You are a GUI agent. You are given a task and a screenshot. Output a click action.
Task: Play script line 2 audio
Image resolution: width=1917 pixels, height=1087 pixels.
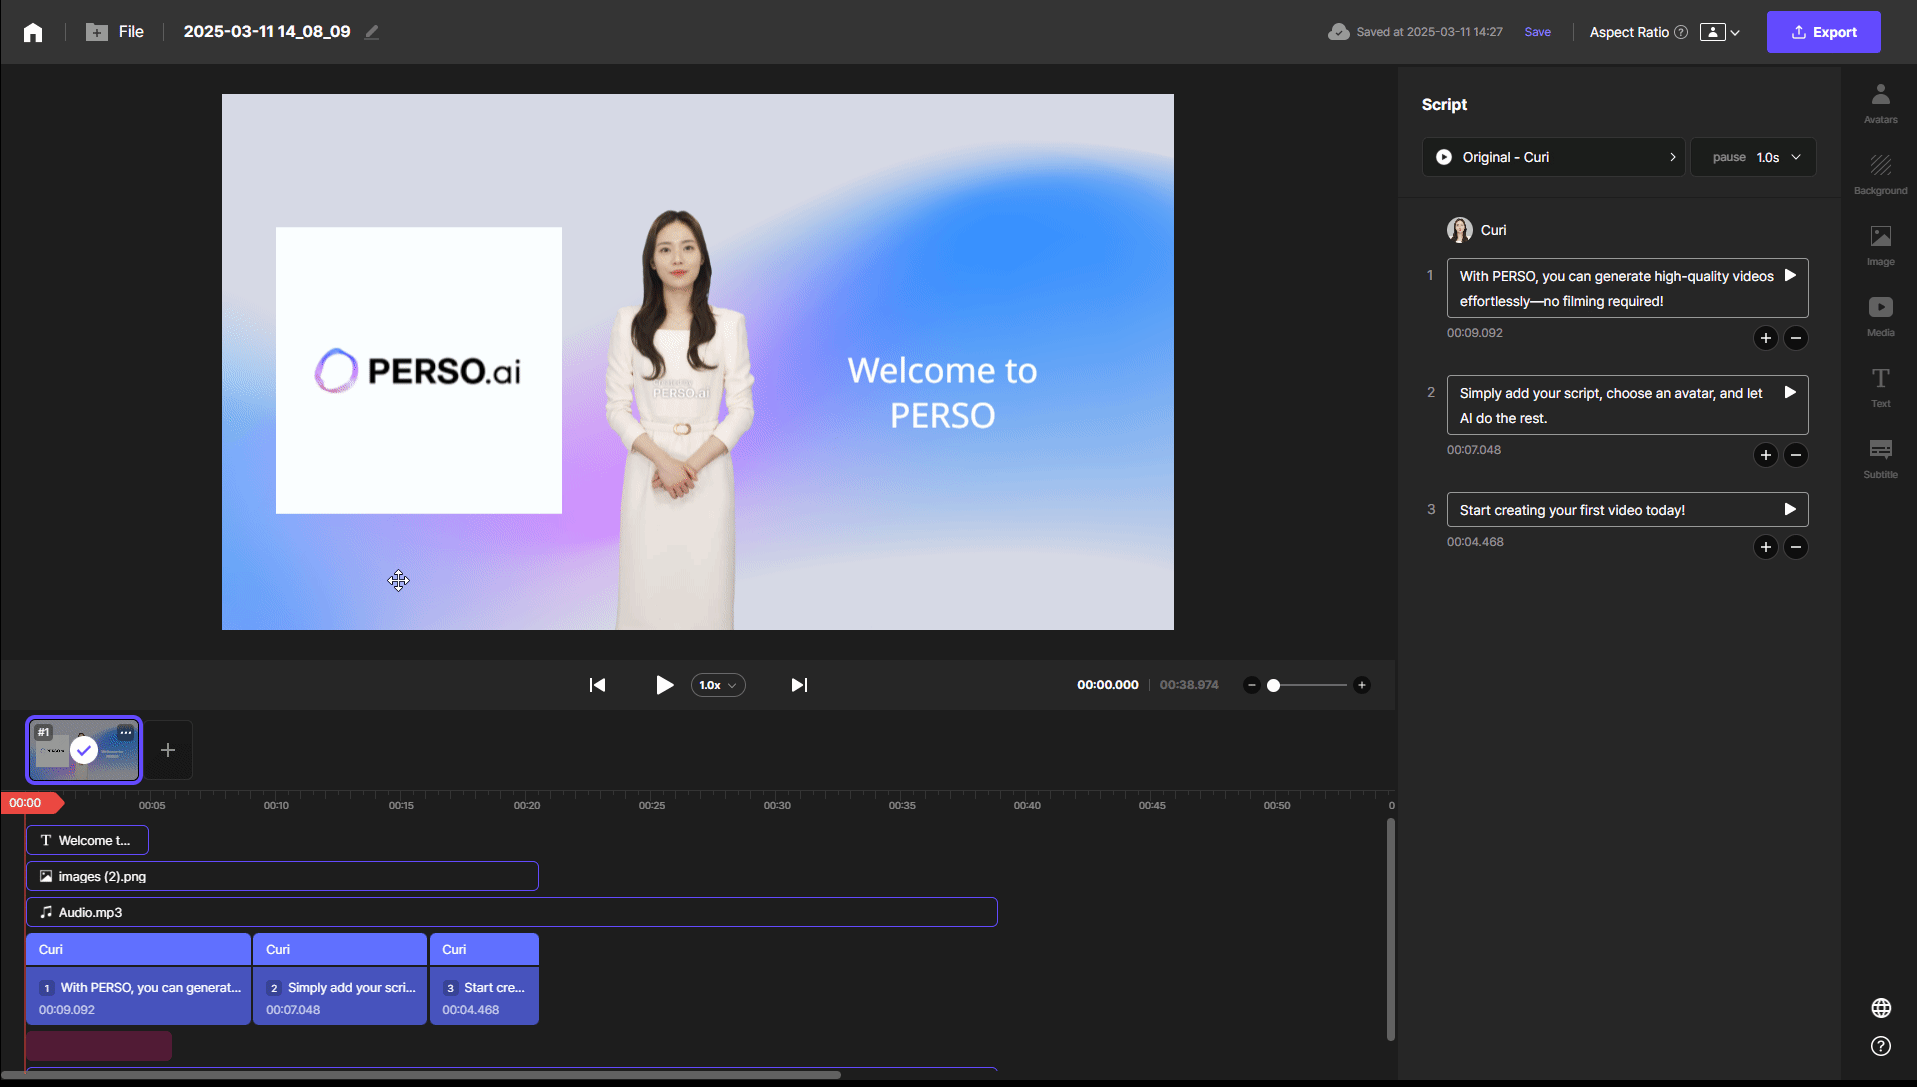tap(1790, 393)
